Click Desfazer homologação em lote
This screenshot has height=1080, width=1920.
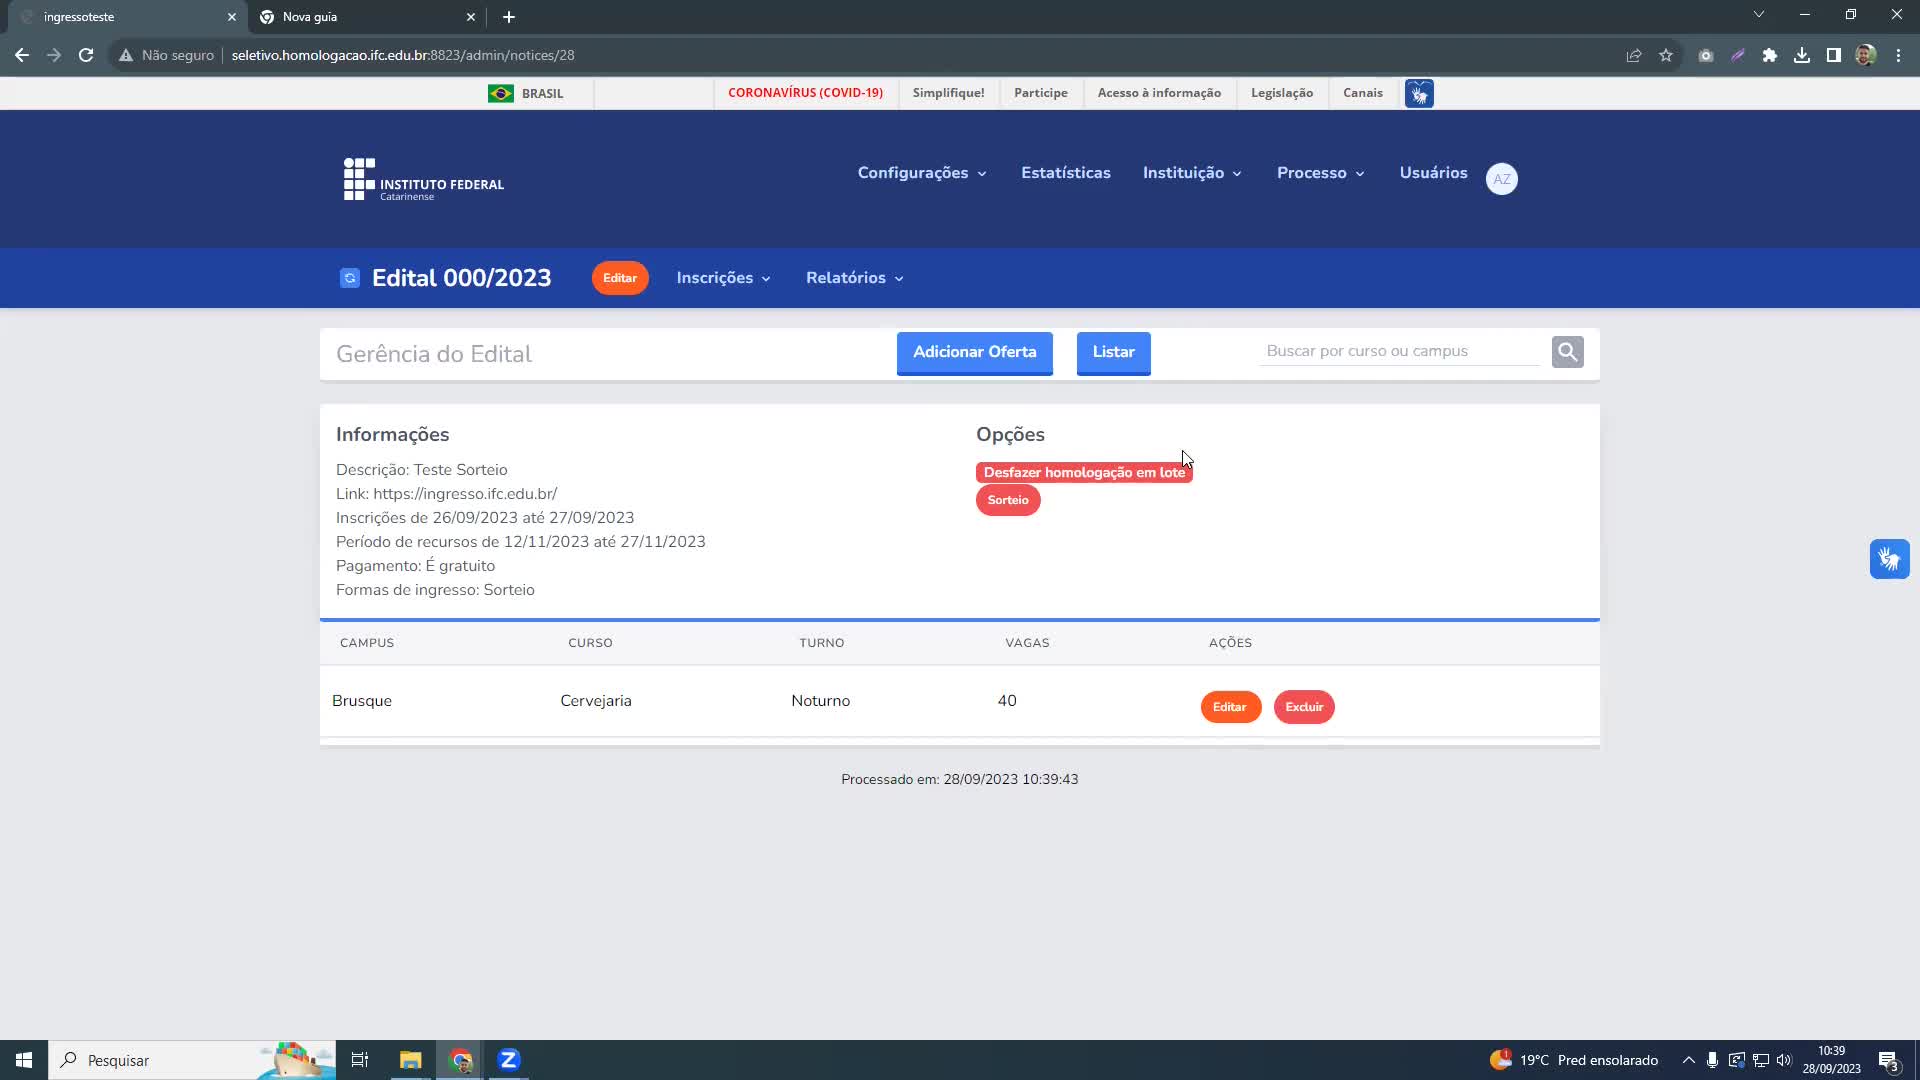coord(1084,472)
